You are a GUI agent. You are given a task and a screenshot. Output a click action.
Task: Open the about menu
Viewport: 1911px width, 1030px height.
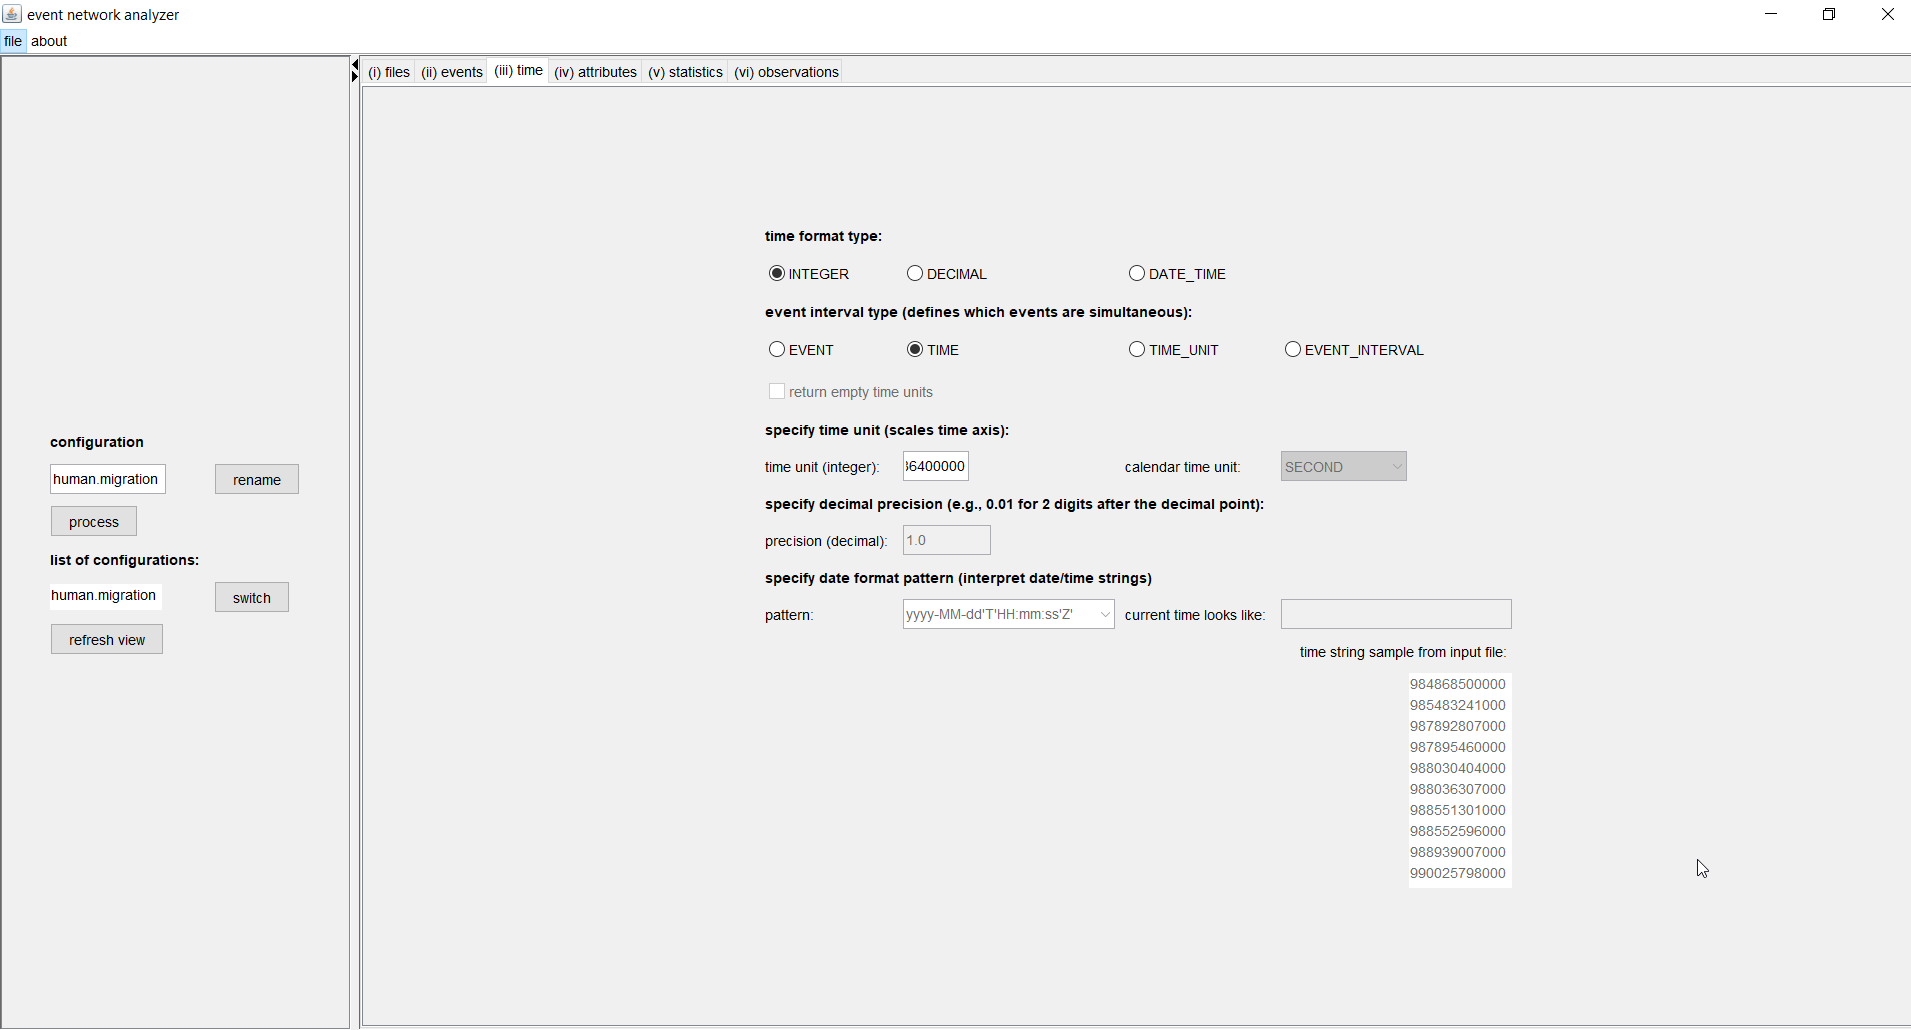[49, 41]
